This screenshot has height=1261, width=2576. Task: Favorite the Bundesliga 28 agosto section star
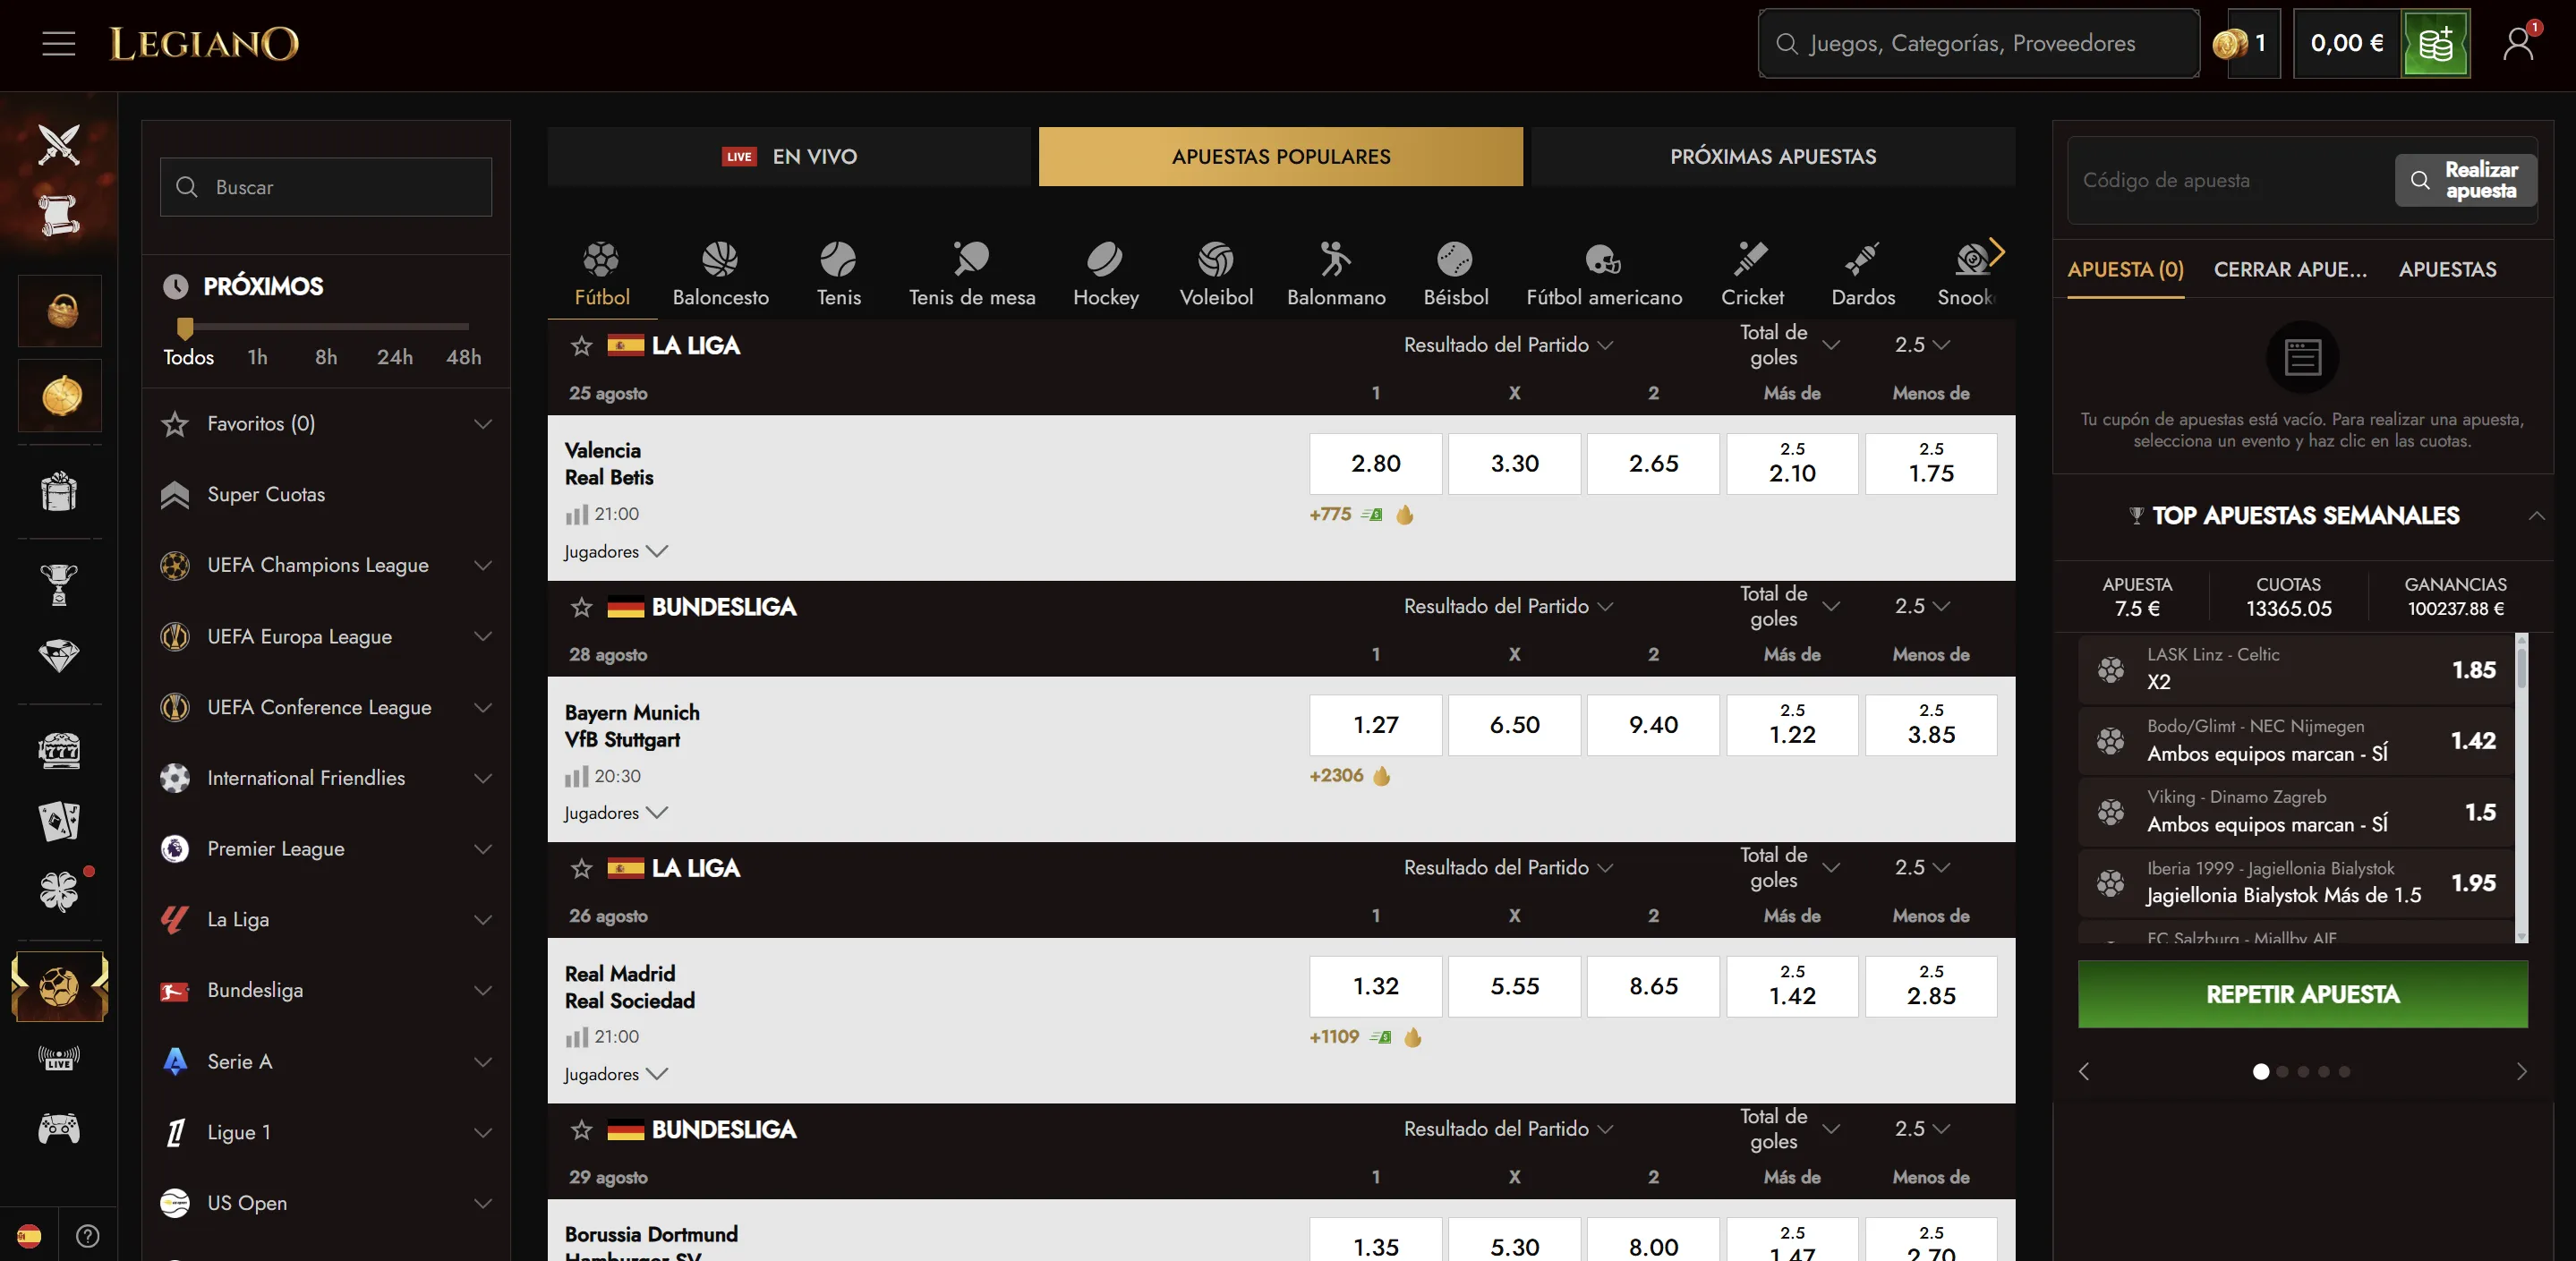(581, 607)
